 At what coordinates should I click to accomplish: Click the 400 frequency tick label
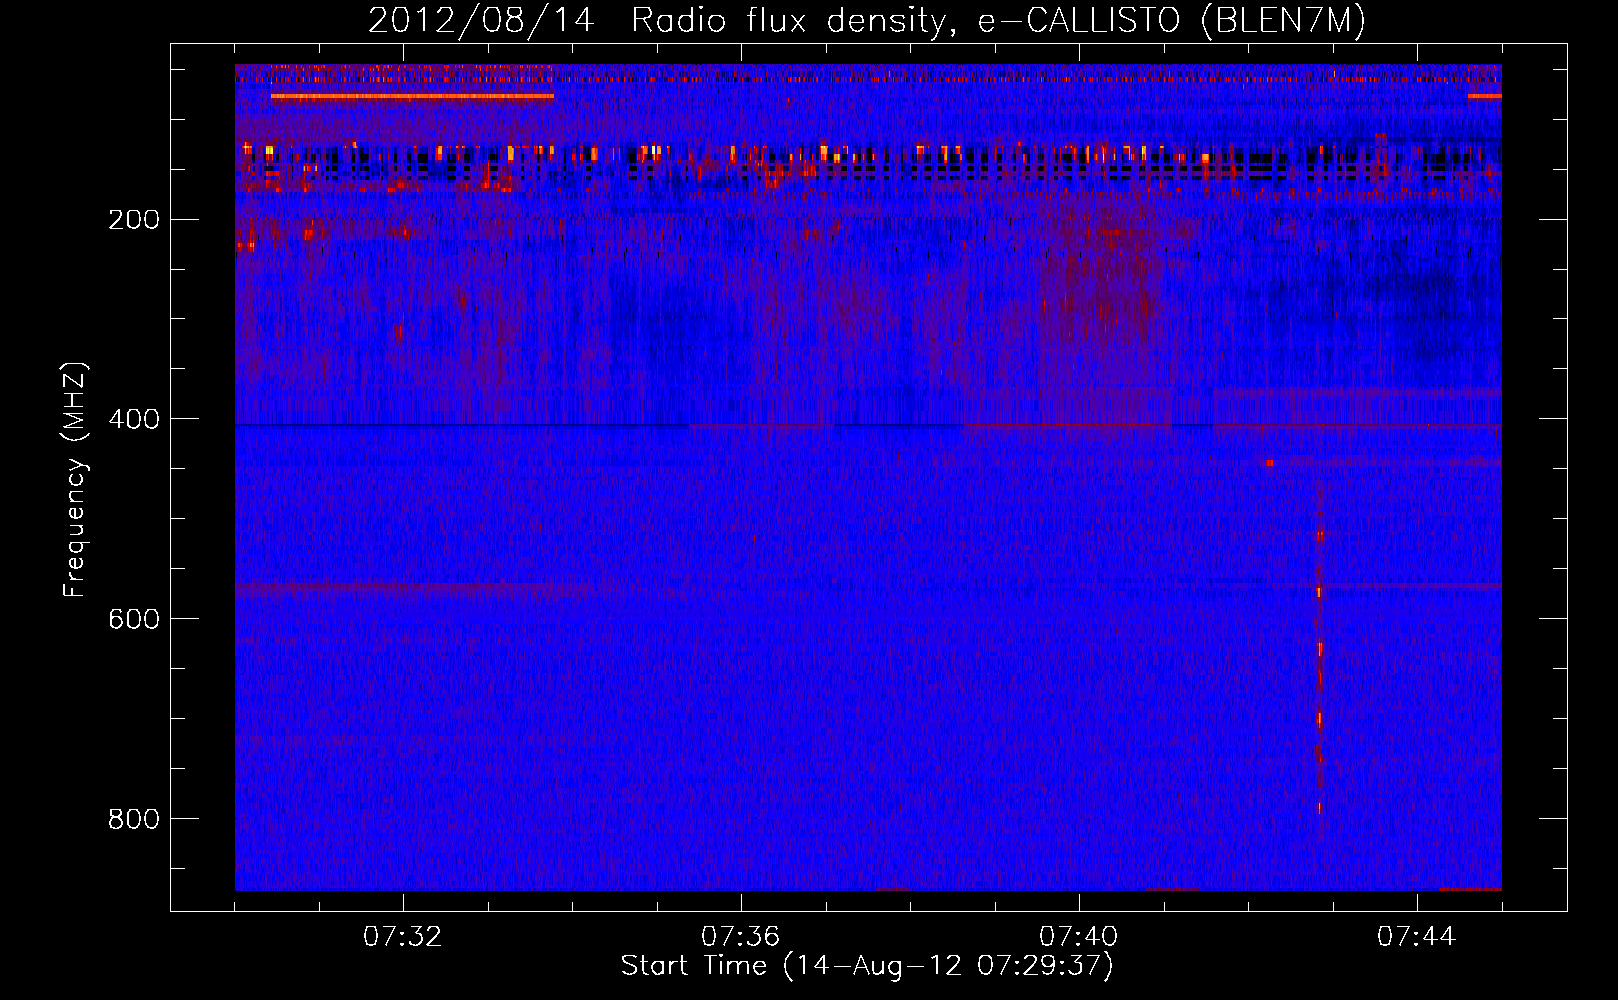click(134, 419)
